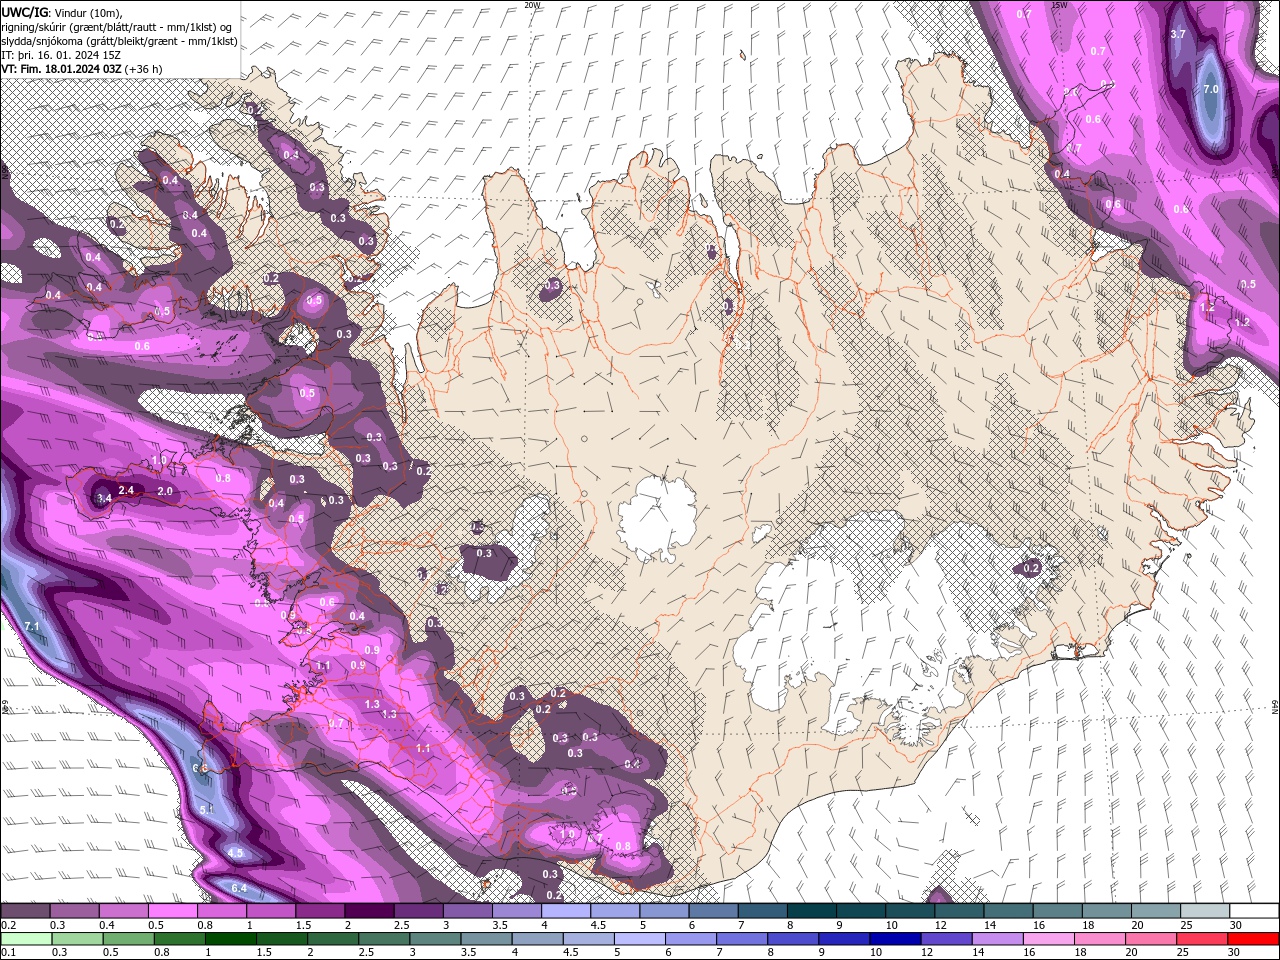Click the 2.4 precipitation value on the map
This screenshot has height=960, width=1280.
coord(126,490)
